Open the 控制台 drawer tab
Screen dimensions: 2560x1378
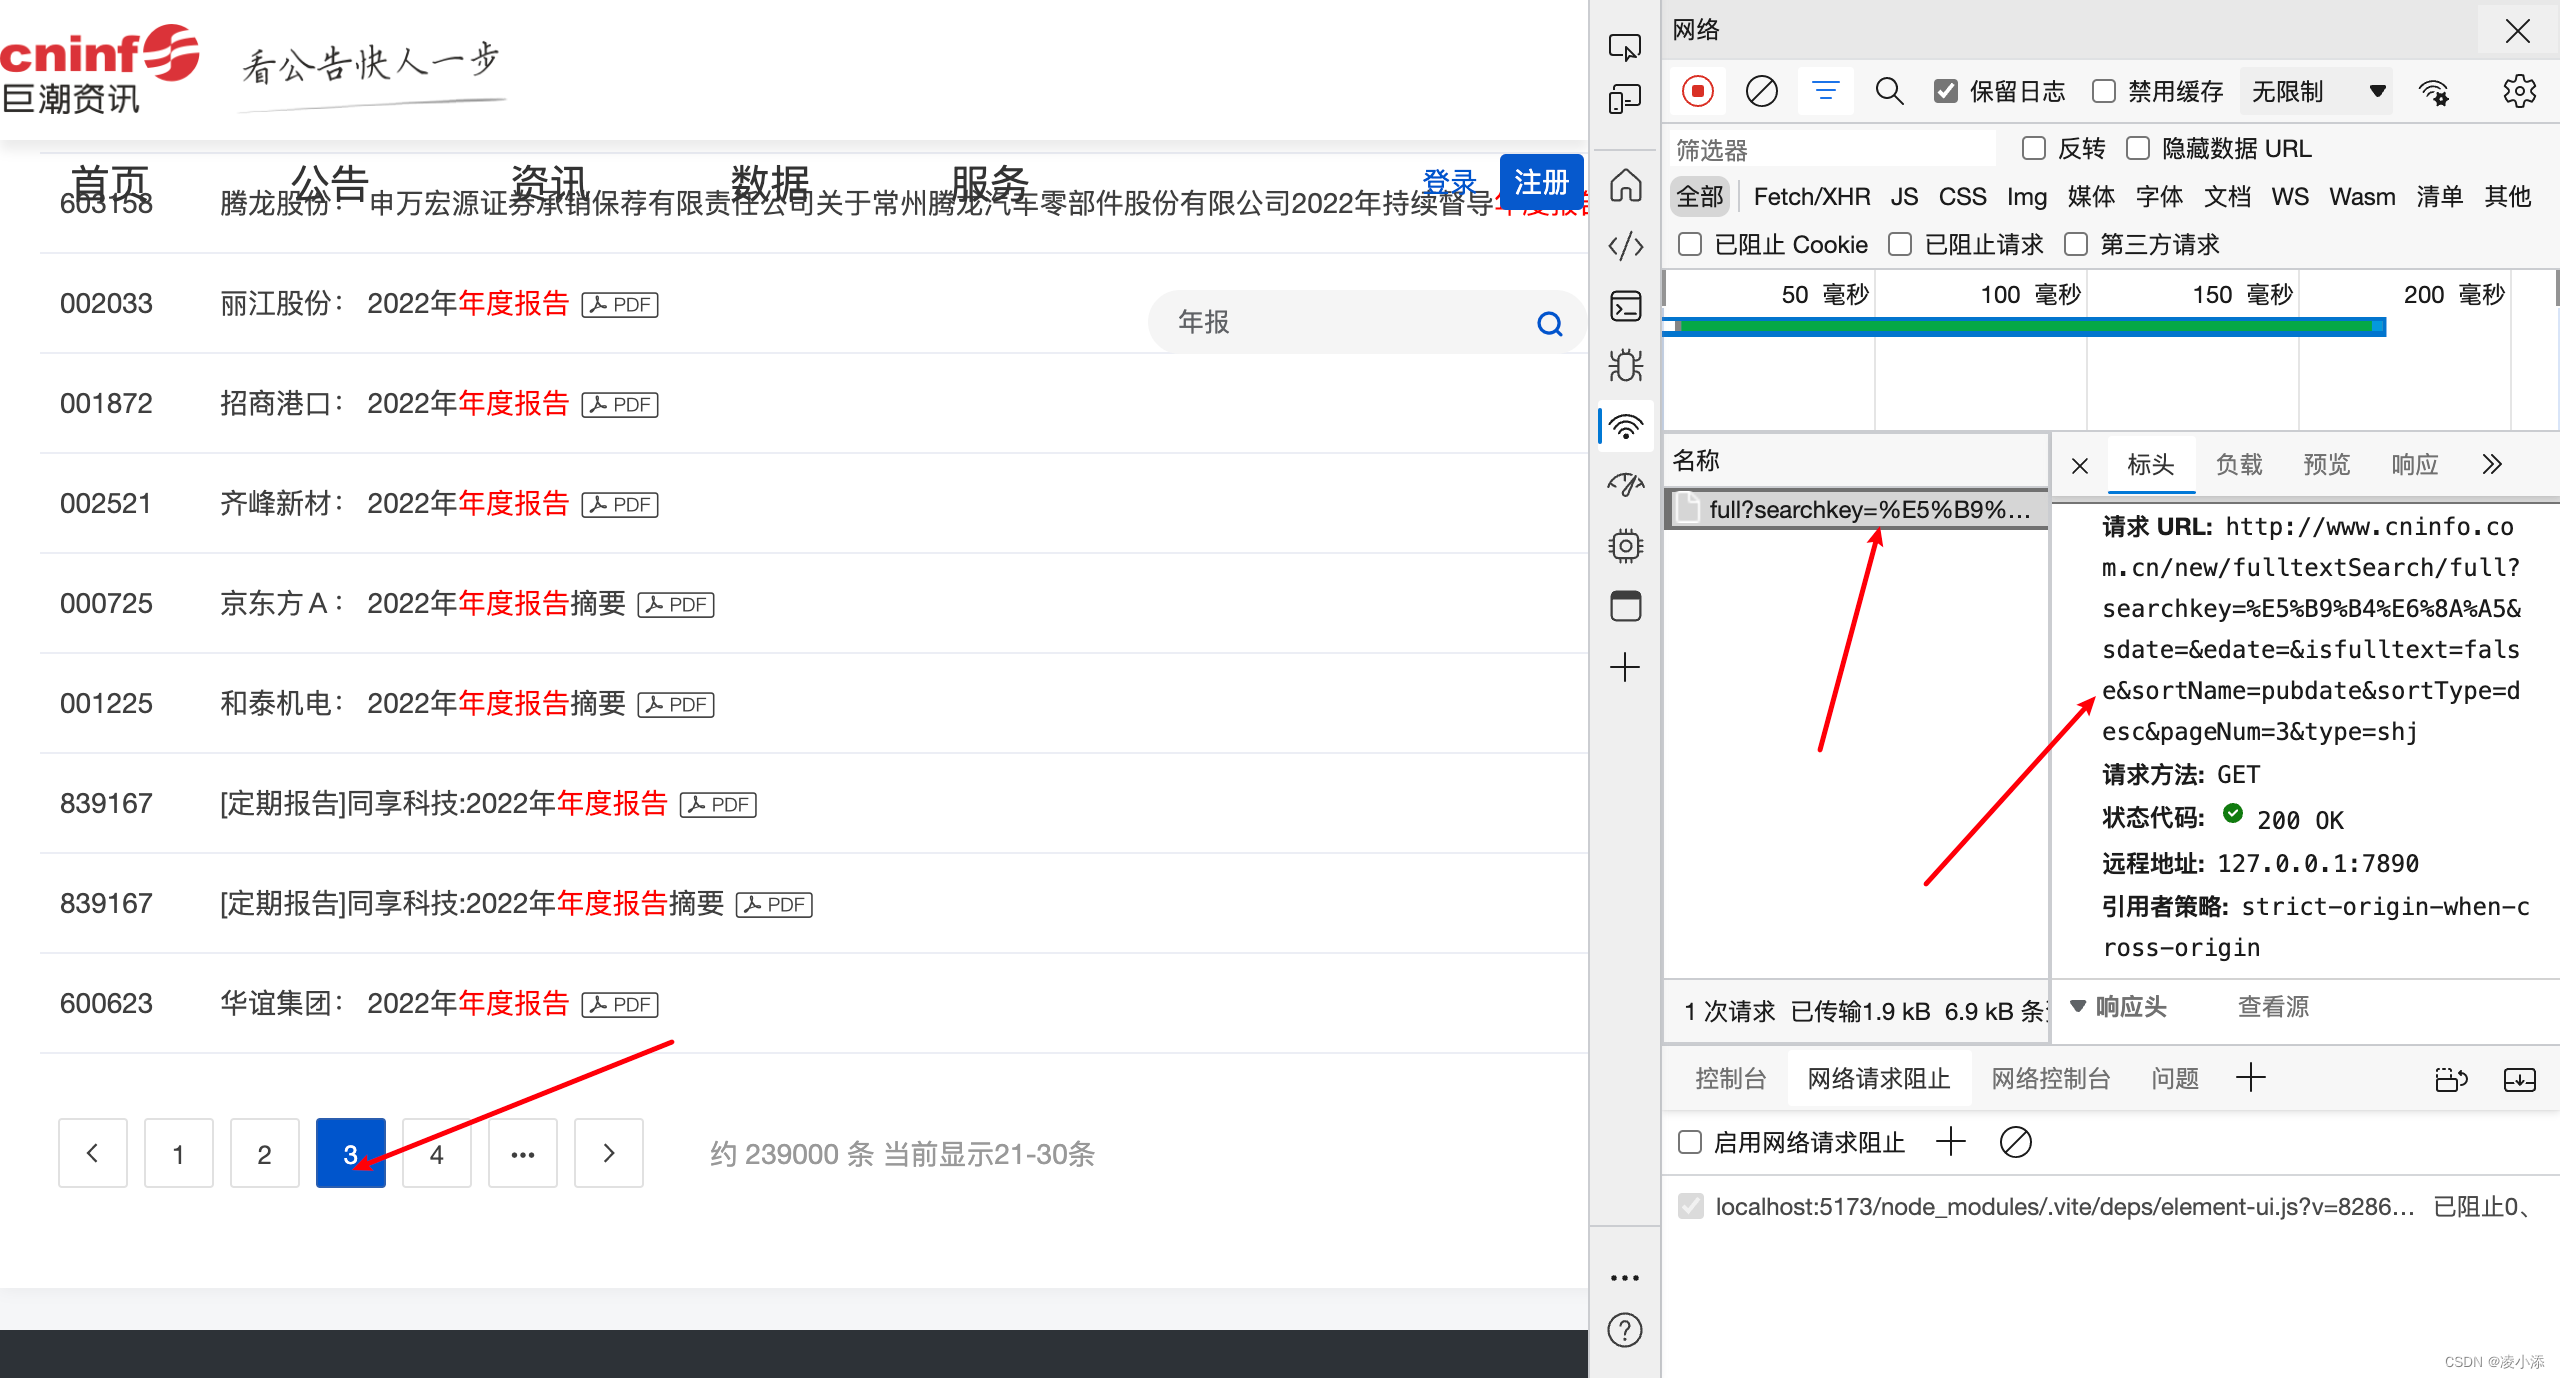[x=1730, y=1078]
